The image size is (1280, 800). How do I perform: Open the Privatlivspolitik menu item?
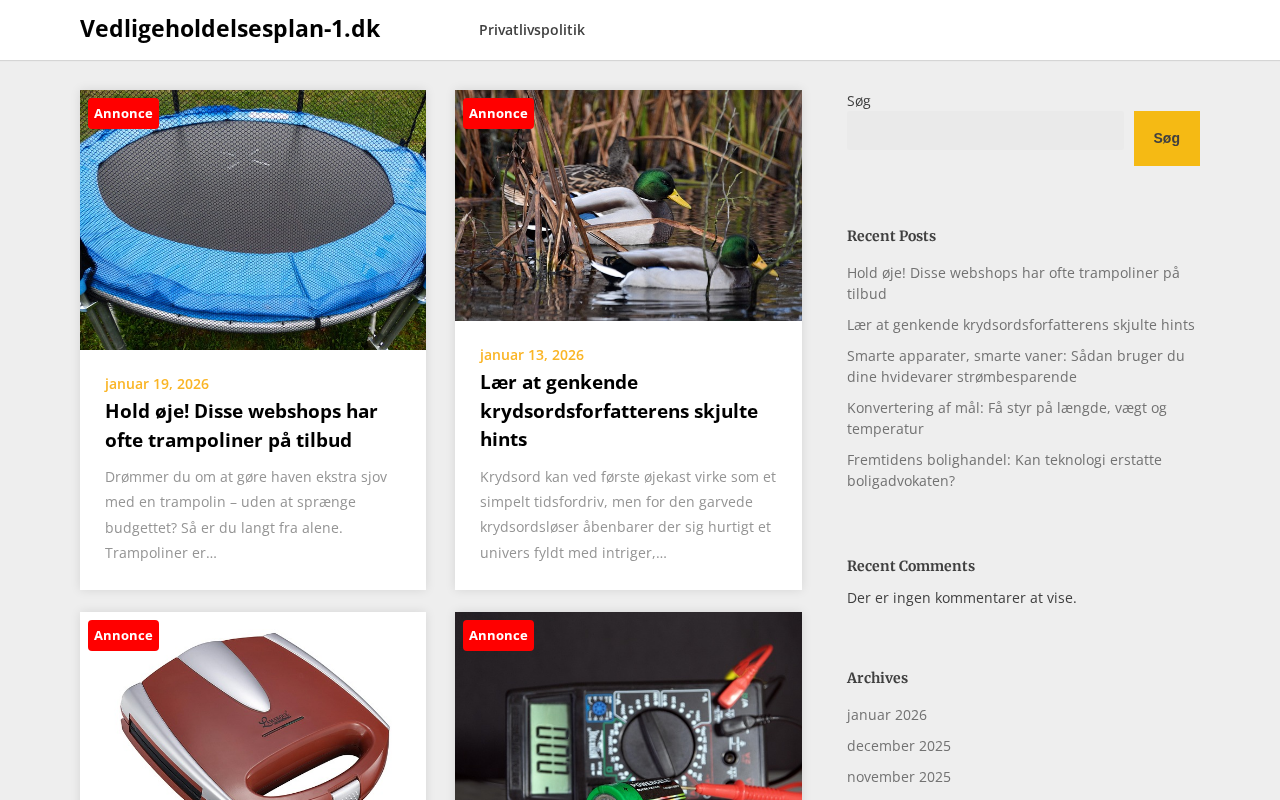[x=531, y=30]
